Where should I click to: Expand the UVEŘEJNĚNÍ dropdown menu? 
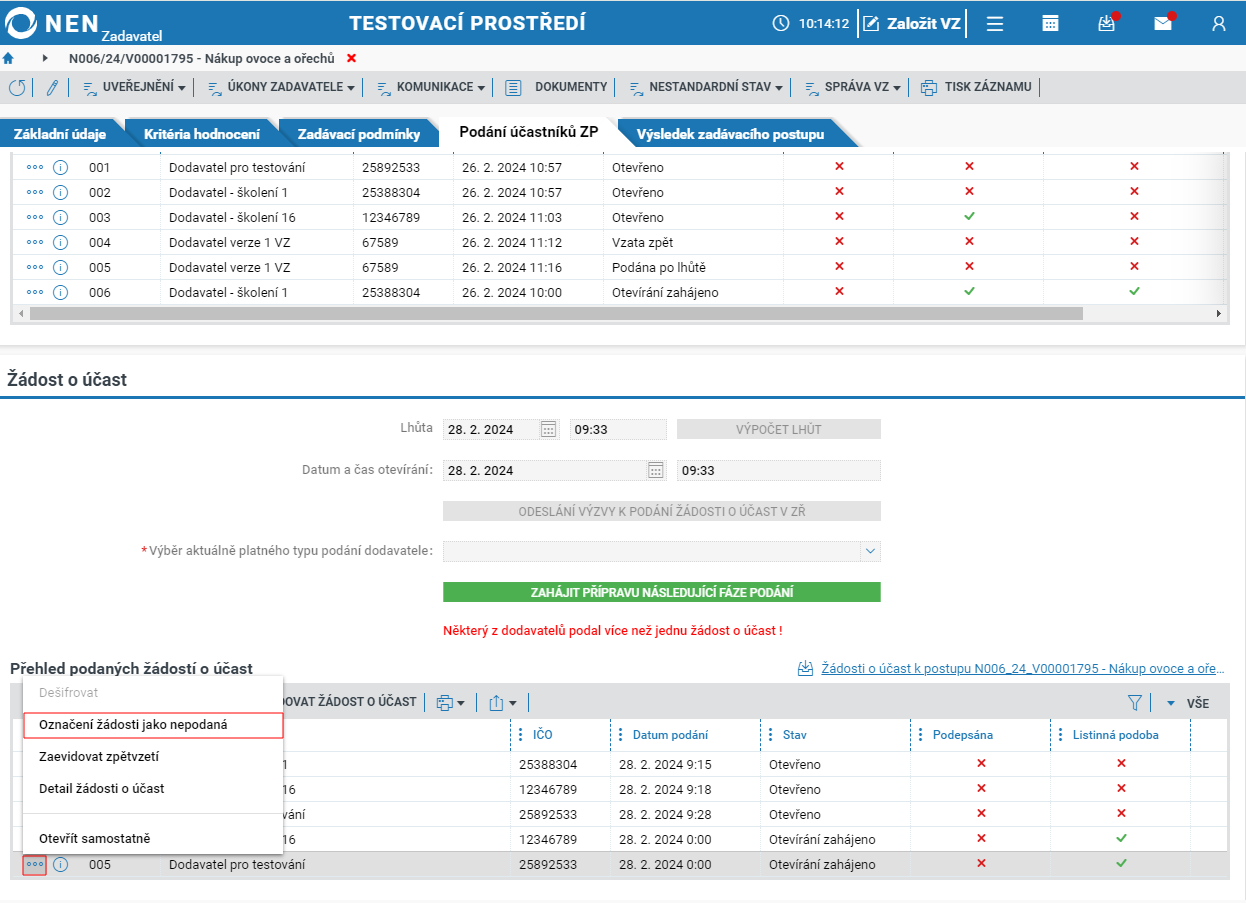click(x=134, y=87)
